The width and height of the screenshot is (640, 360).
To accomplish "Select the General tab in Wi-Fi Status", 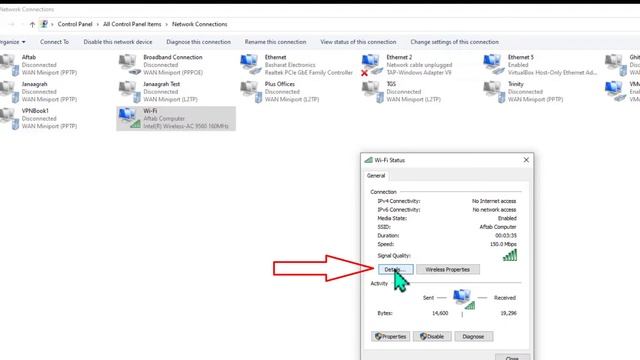I will [376, 176].
